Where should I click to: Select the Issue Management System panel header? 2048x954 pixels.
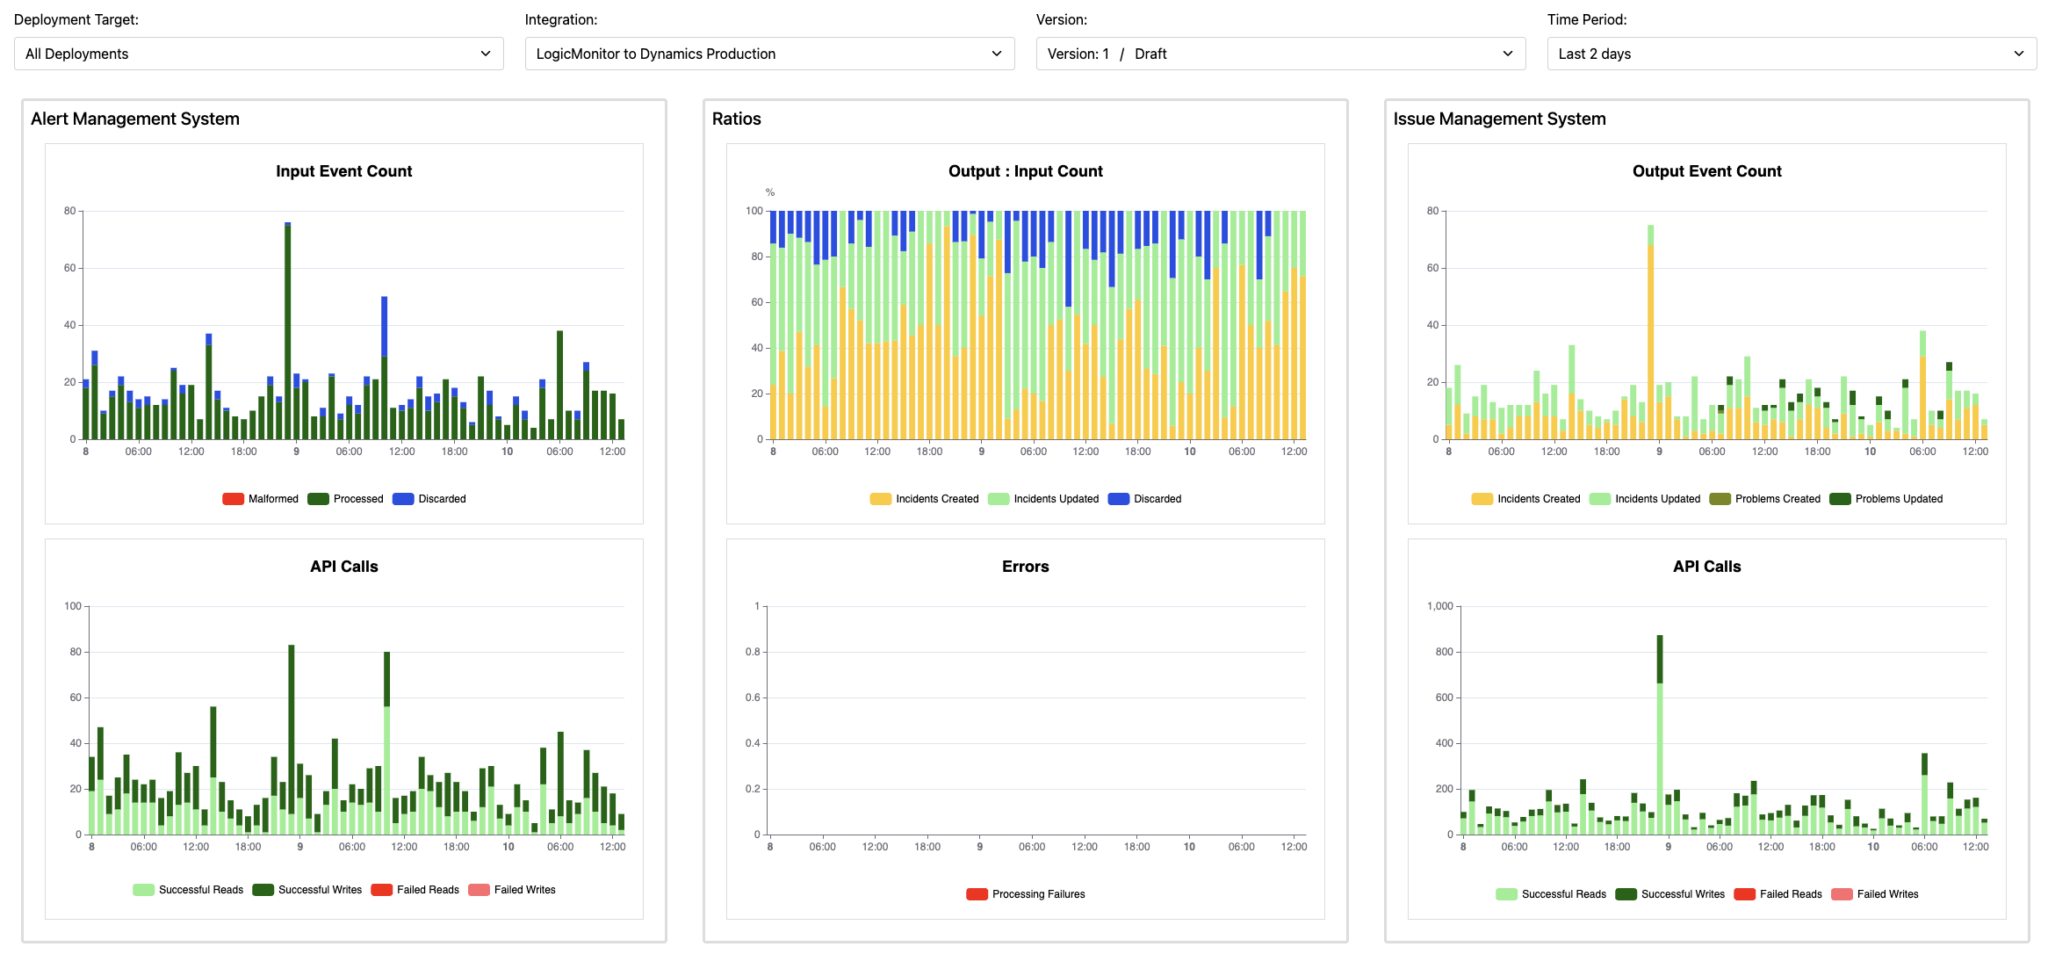click(x=1498, y=118)
